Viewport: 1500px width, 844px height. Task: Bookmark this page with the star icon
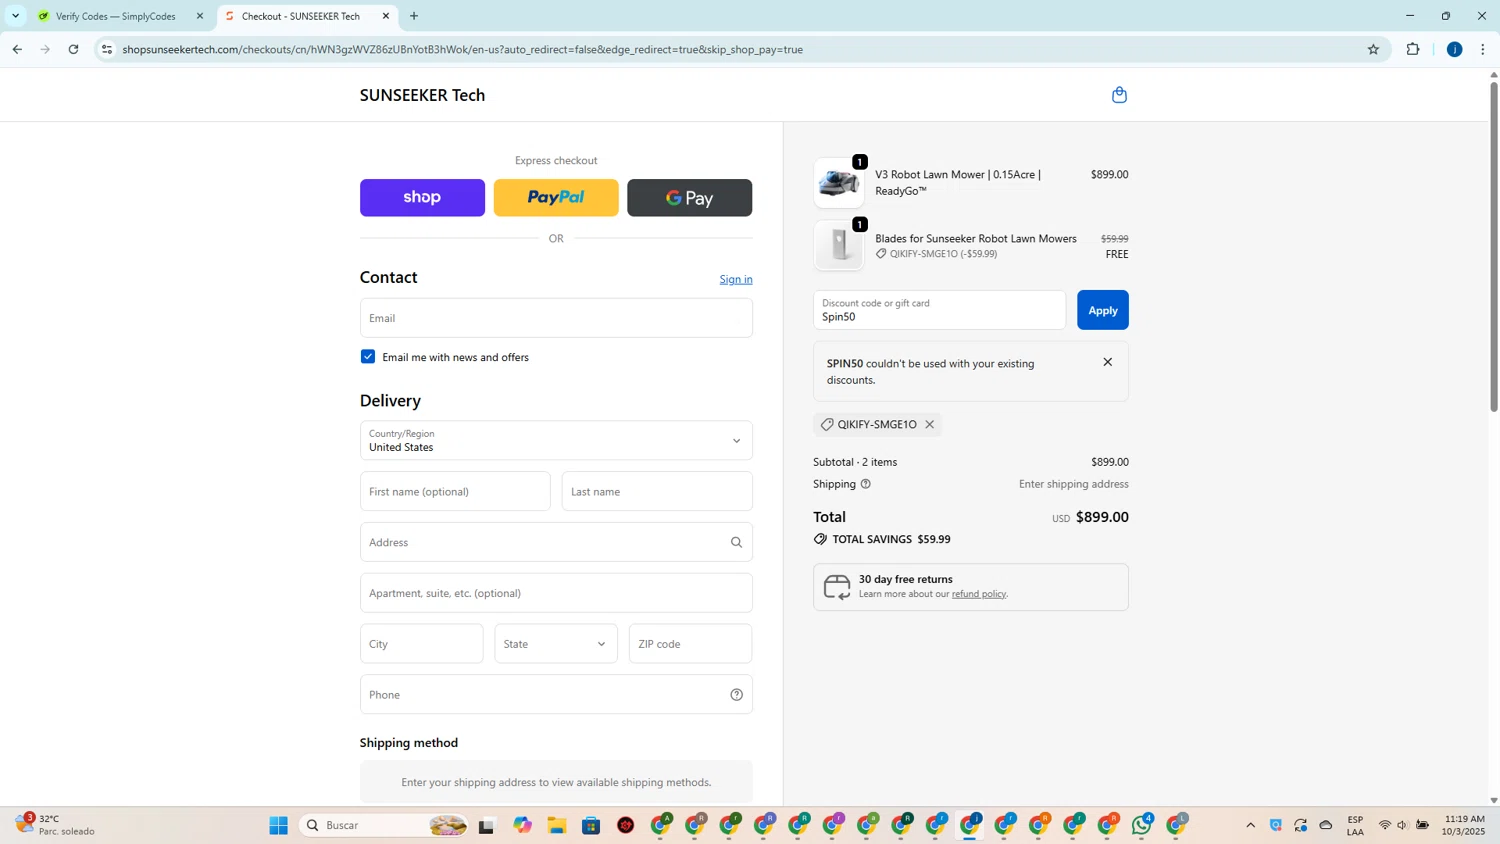point(1373,49)
